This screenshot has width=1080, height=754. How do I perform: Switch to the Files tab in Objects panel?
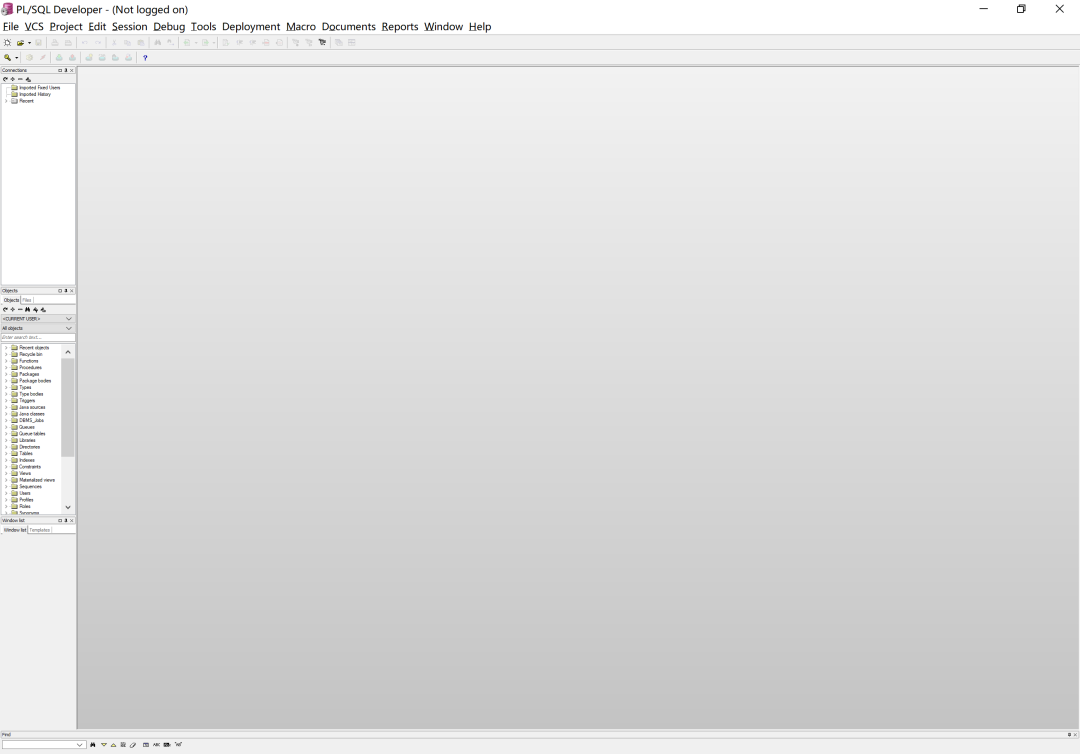(27, 300)
